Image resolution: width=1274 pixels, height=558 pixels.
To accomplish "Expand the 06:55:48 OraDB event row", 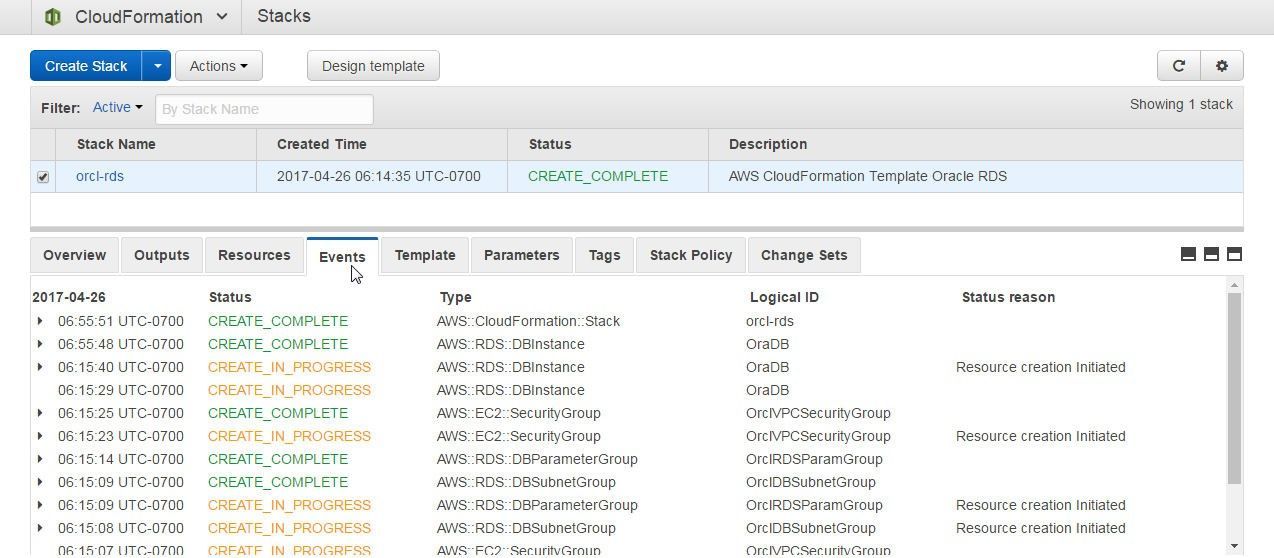I will [x=40, y=344].
